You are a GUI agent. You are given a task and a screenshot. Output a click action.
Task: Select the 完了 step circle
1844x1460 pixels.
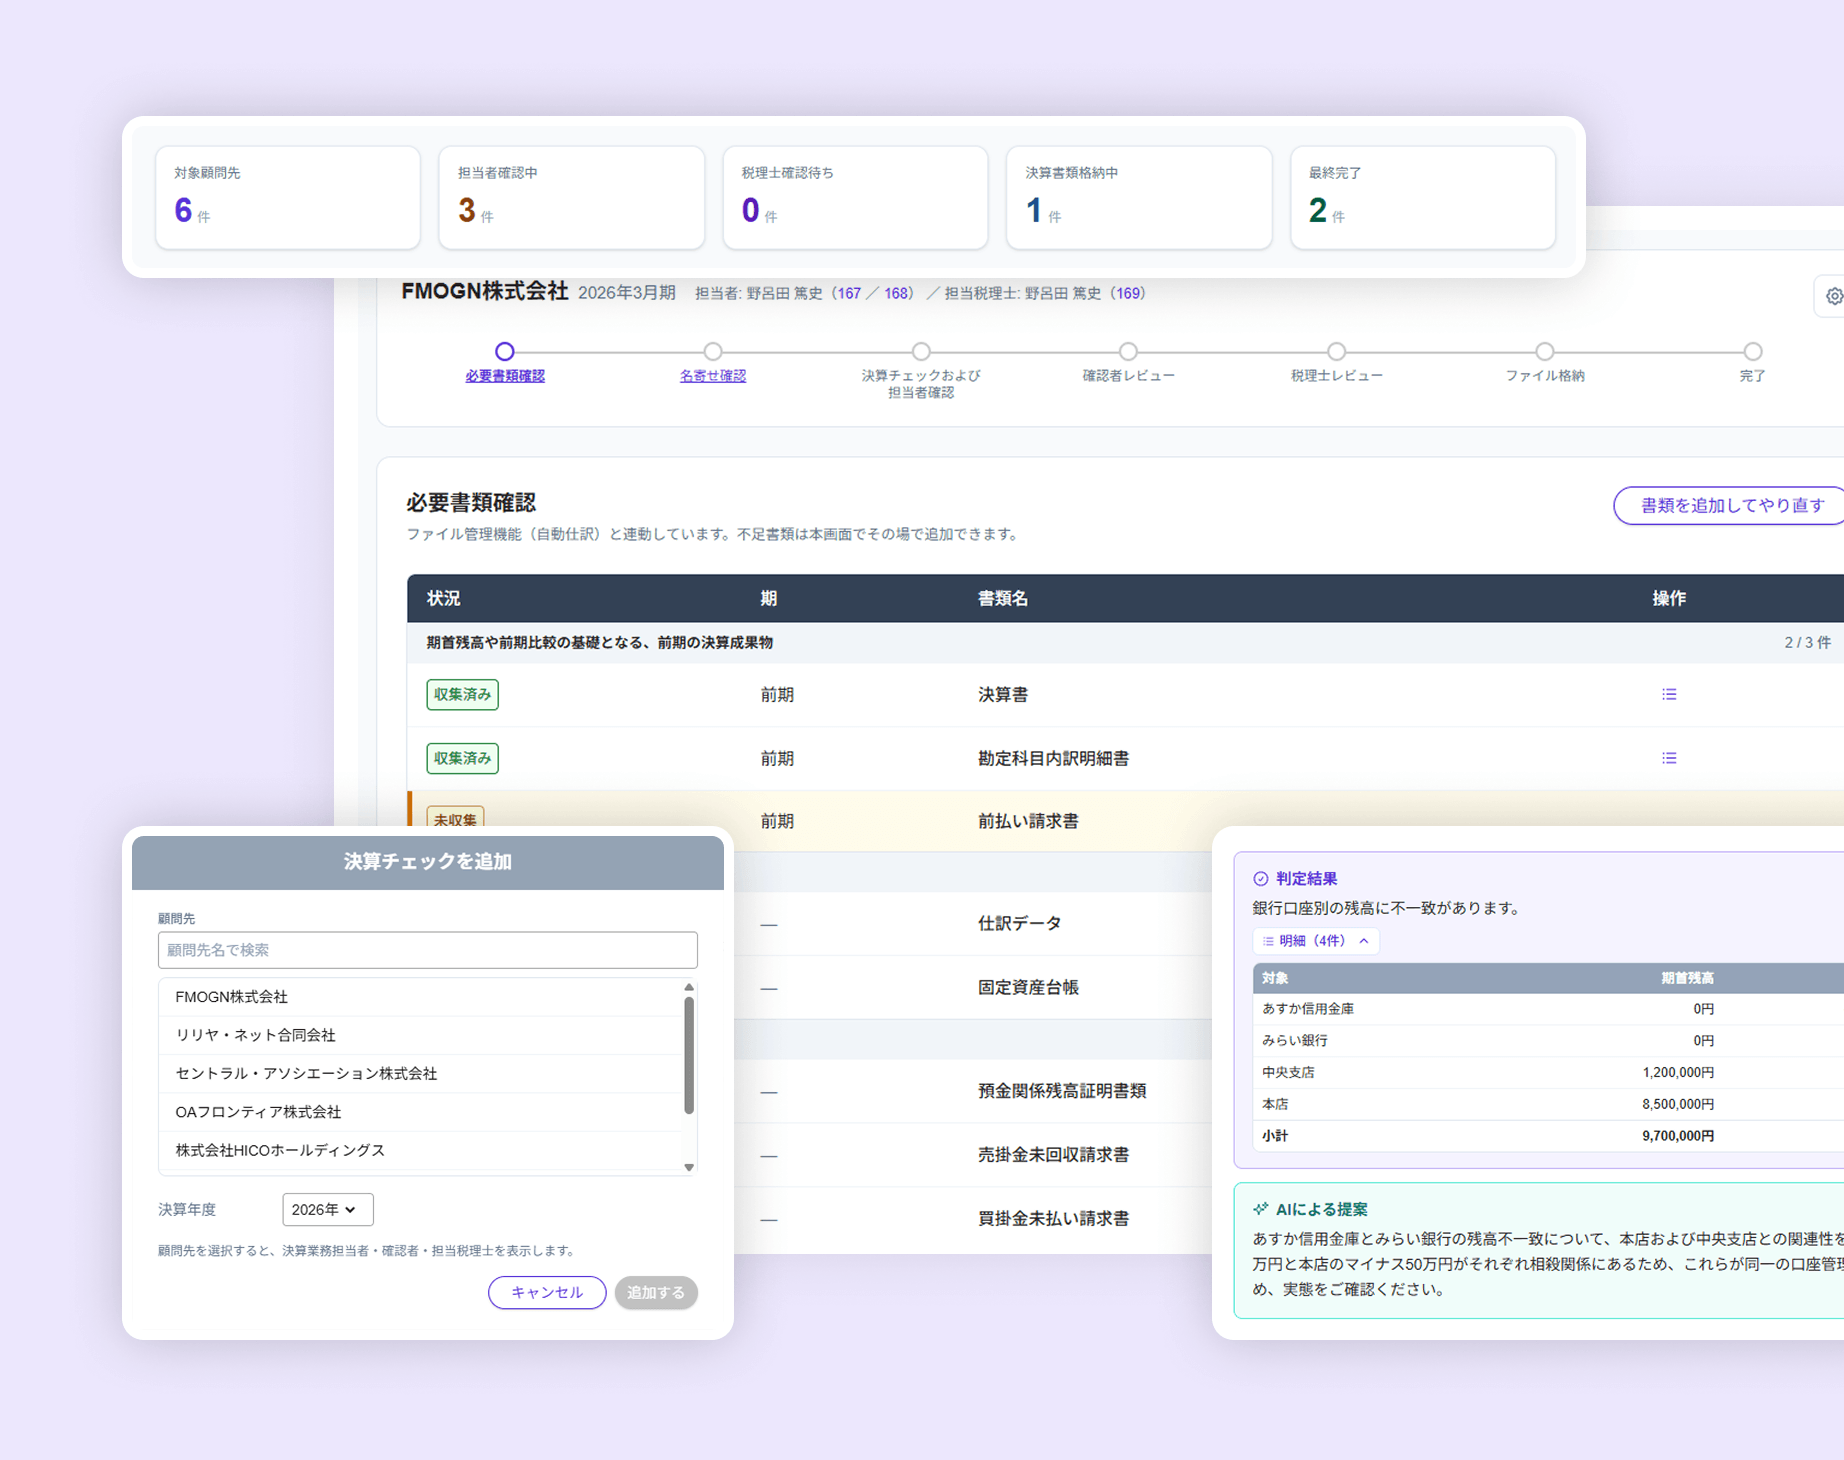tap(1753, 351)
